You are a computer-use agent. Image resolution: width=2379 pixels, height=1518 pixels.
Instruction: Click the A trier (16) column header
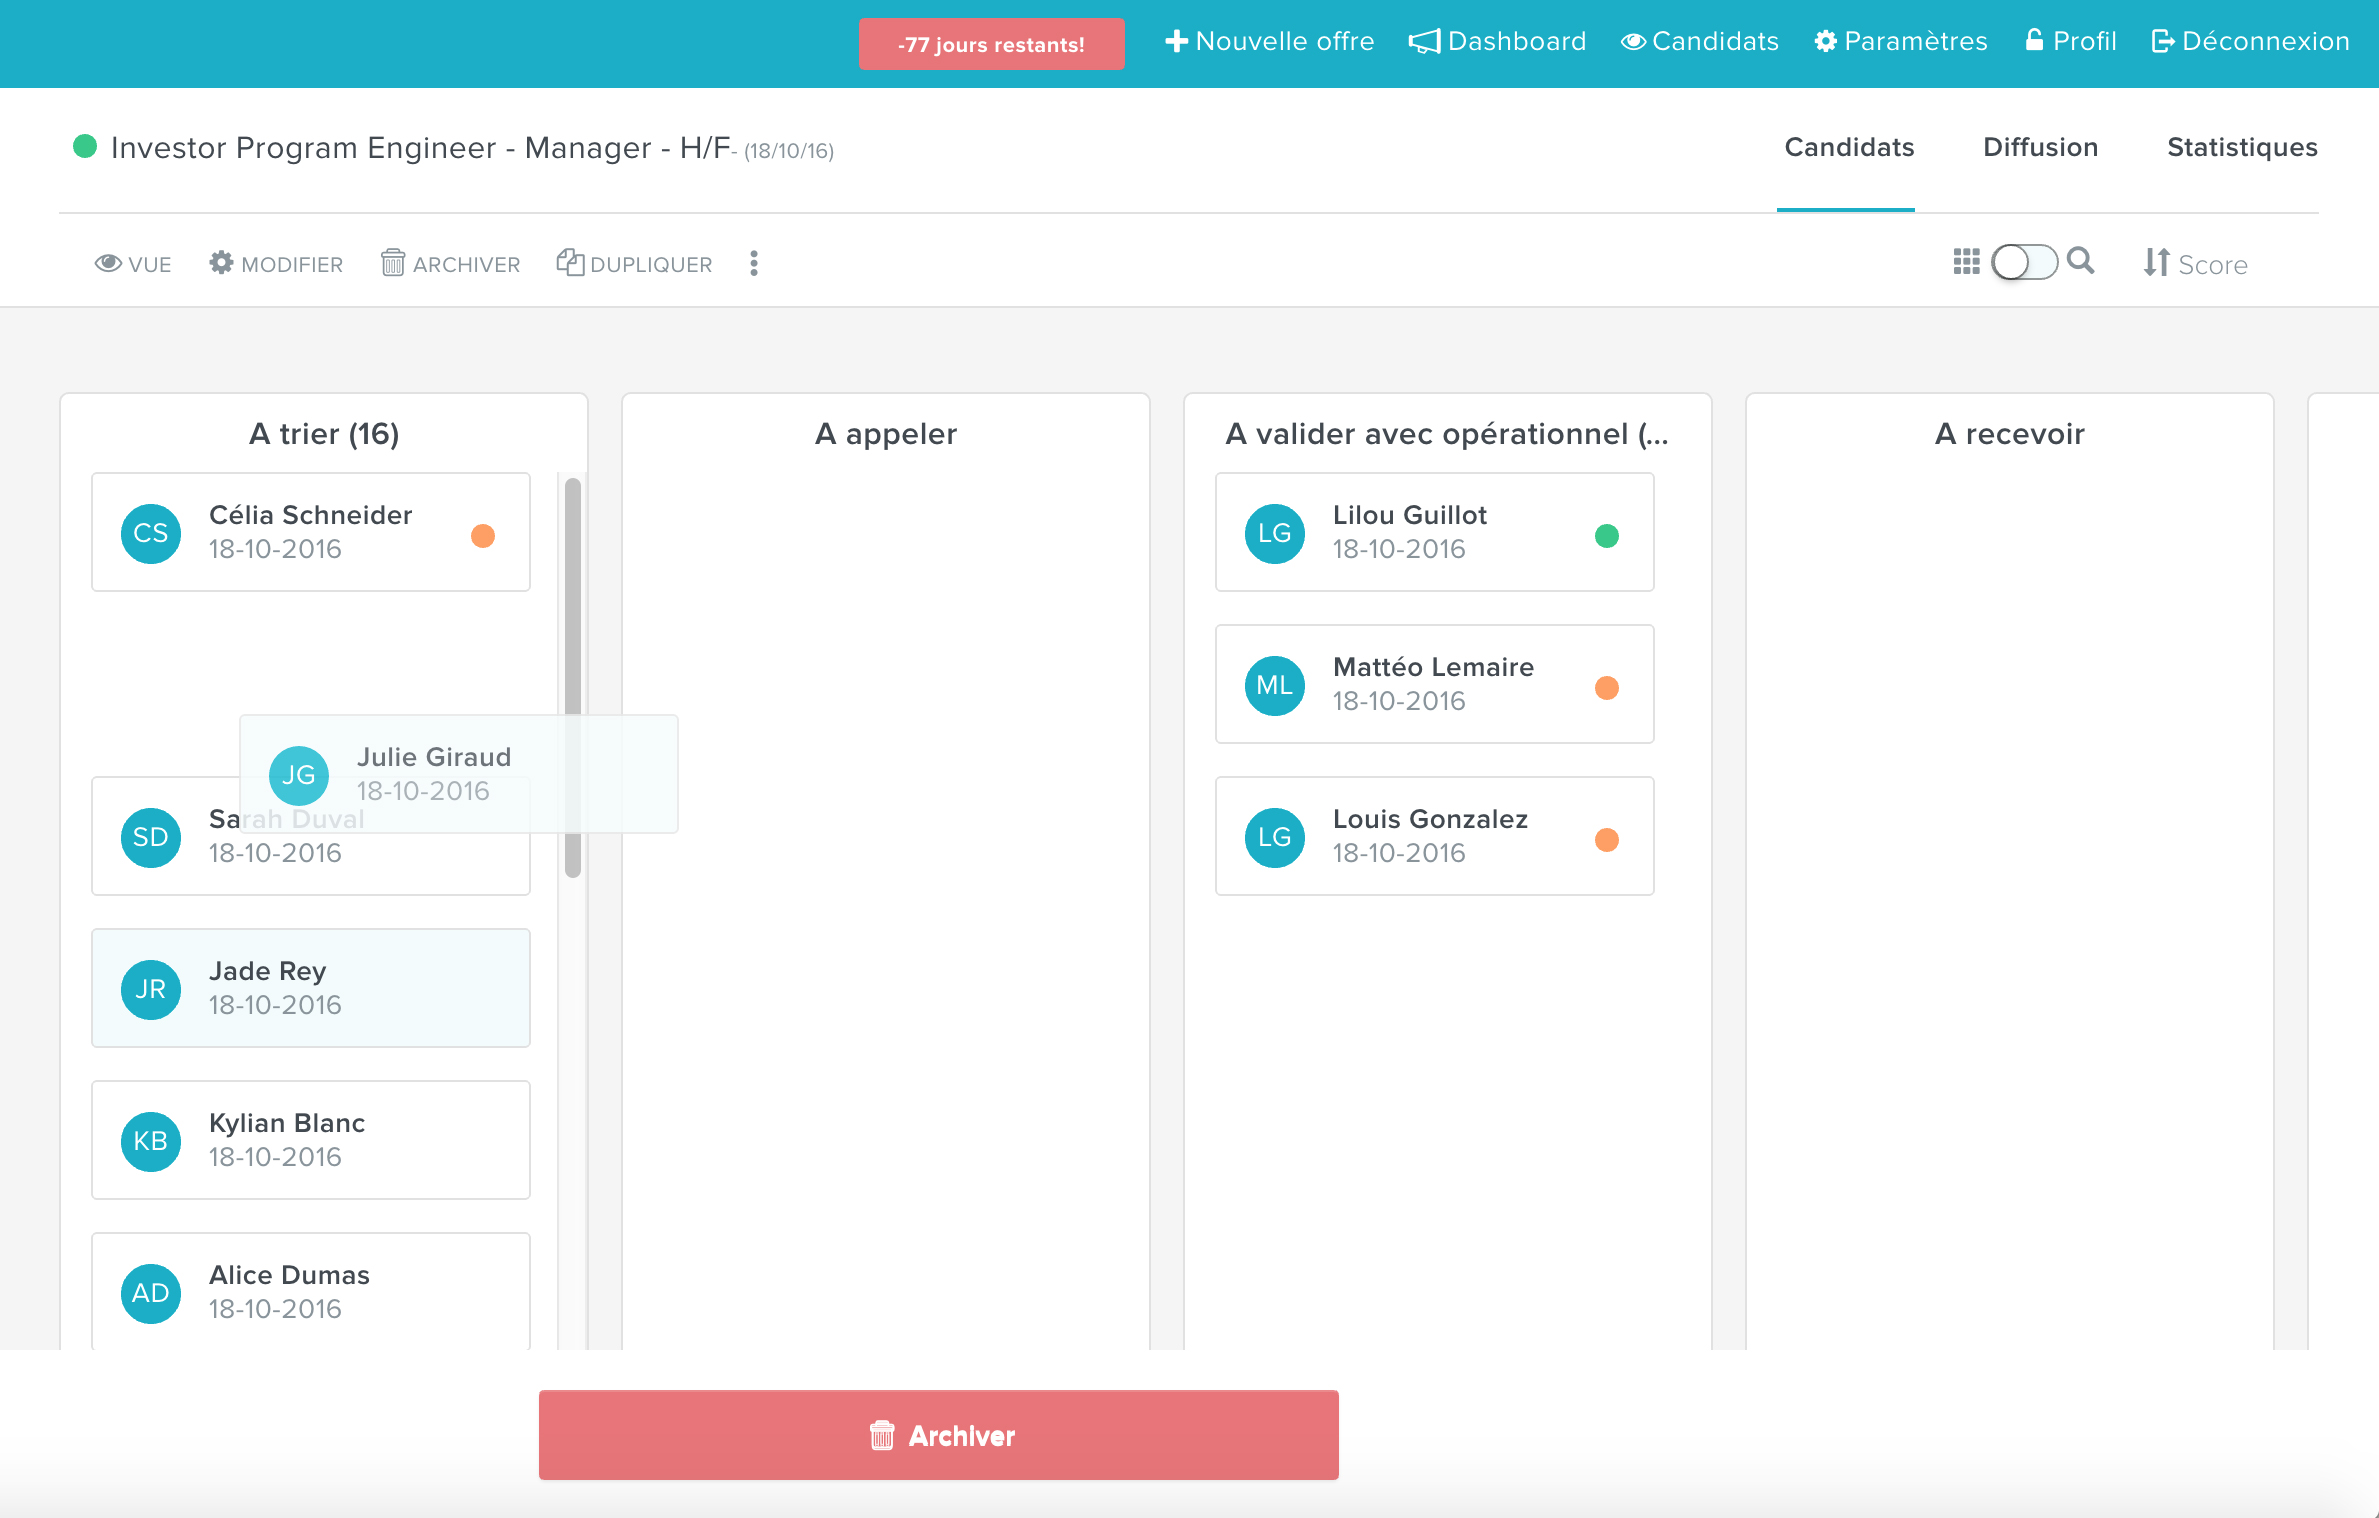(x=324, y=434)
